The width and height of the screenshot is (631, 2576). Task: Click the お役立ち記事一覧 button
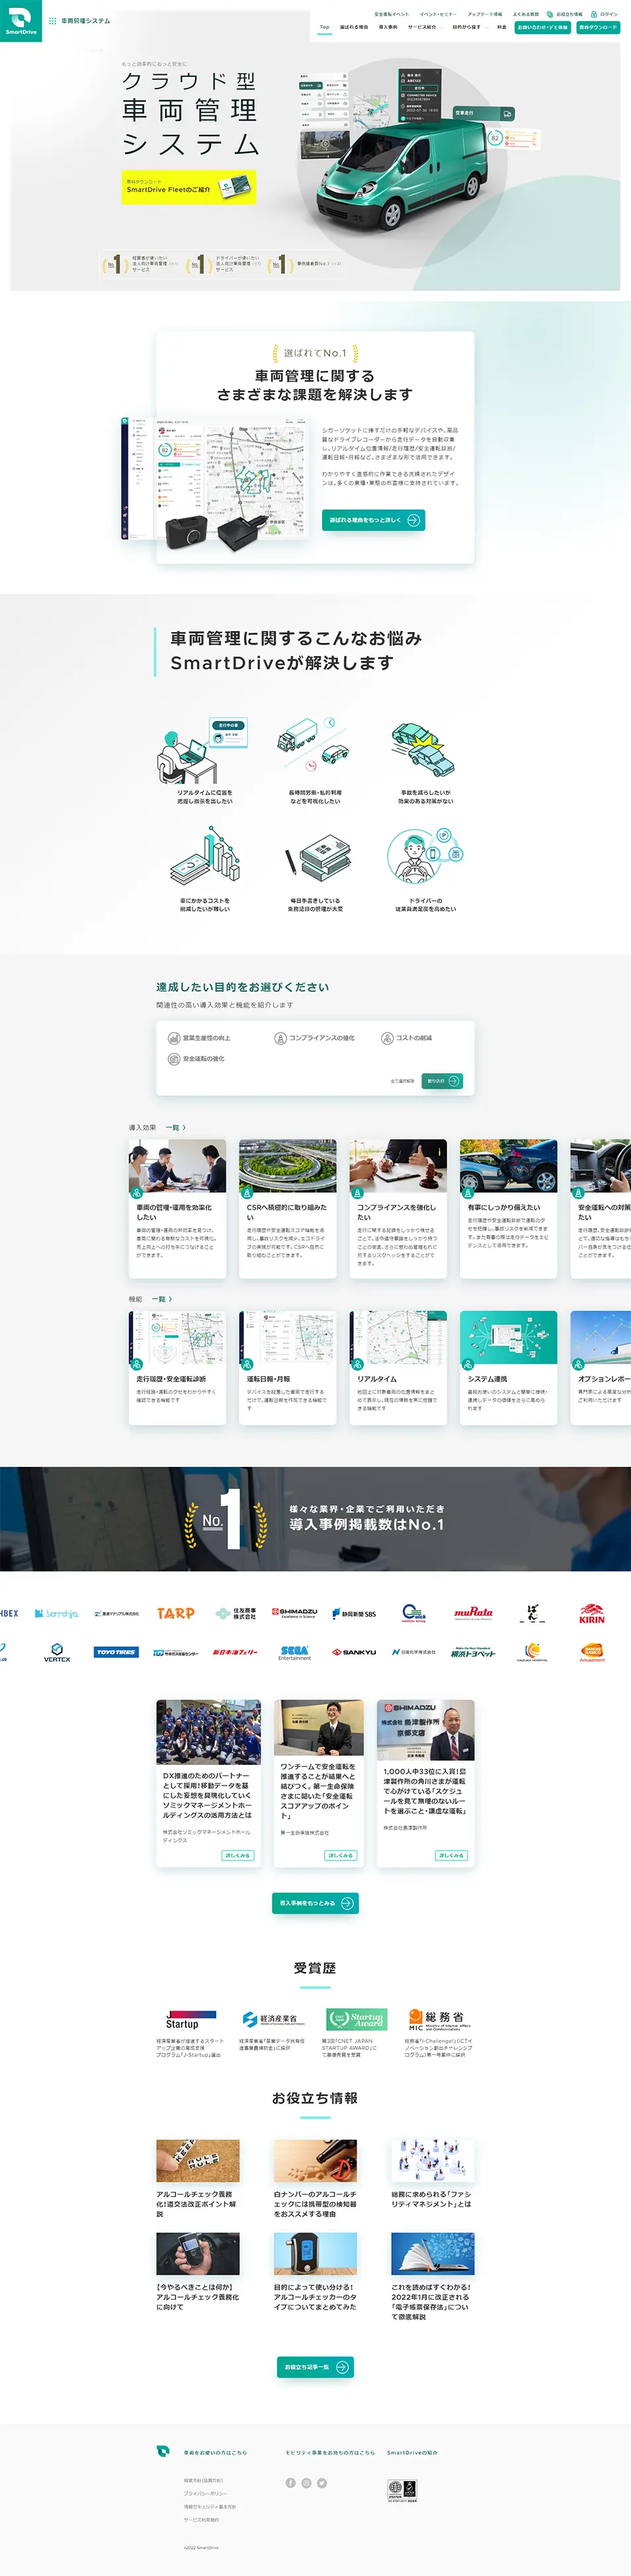[315, 2367]
